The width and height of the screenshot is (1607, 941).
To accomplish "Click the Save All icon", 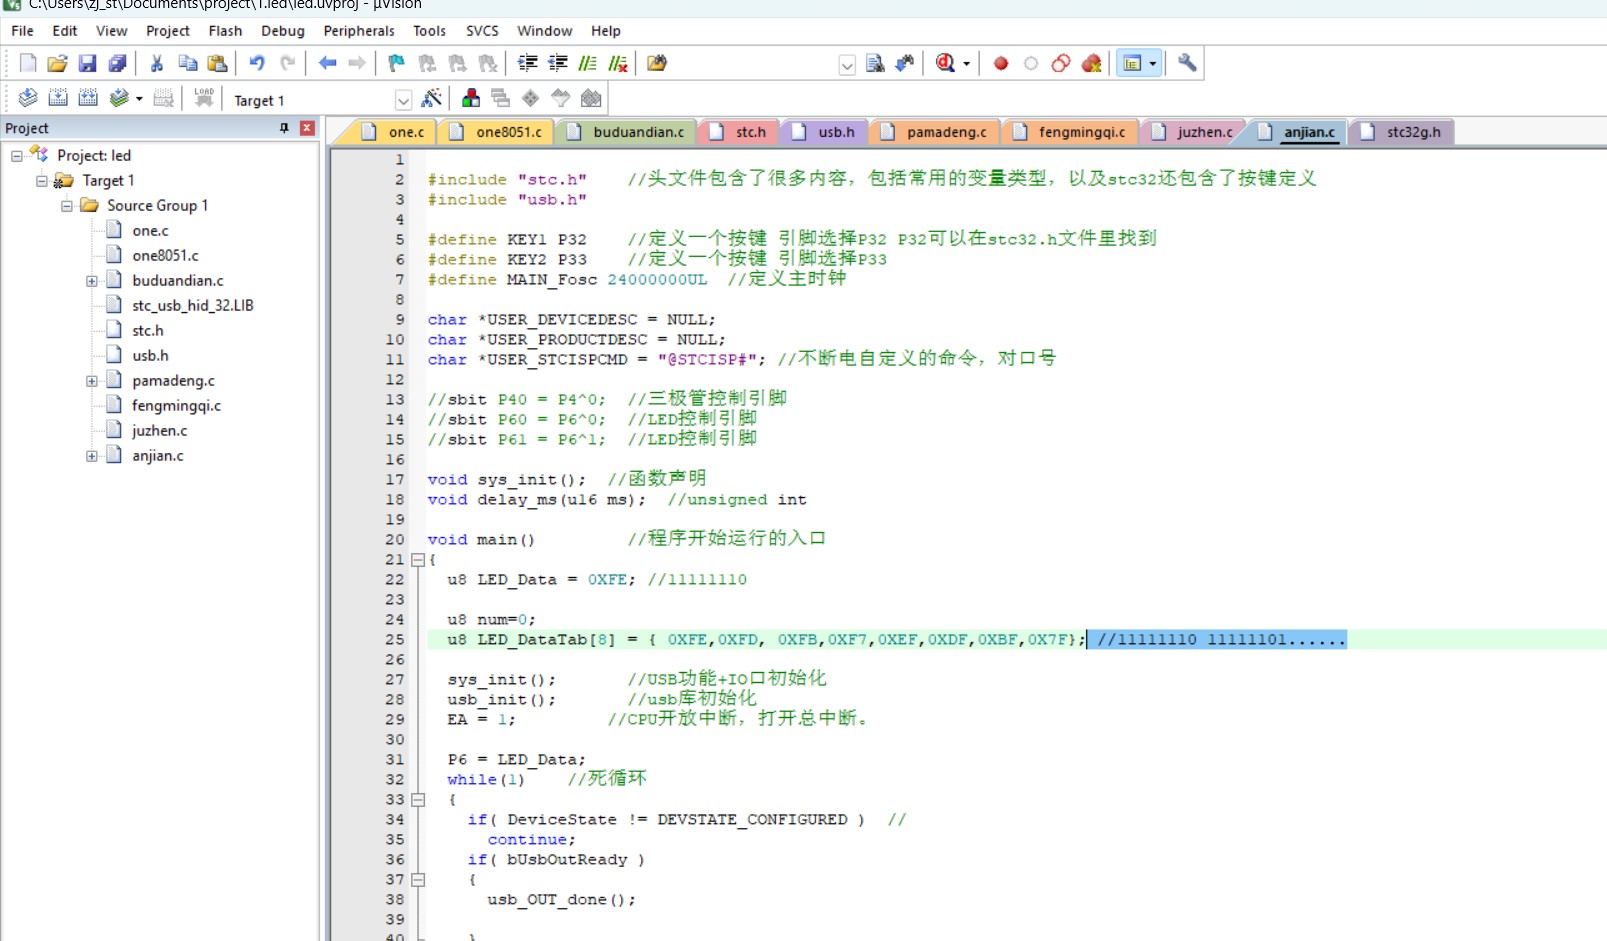I will pos(117,63).
